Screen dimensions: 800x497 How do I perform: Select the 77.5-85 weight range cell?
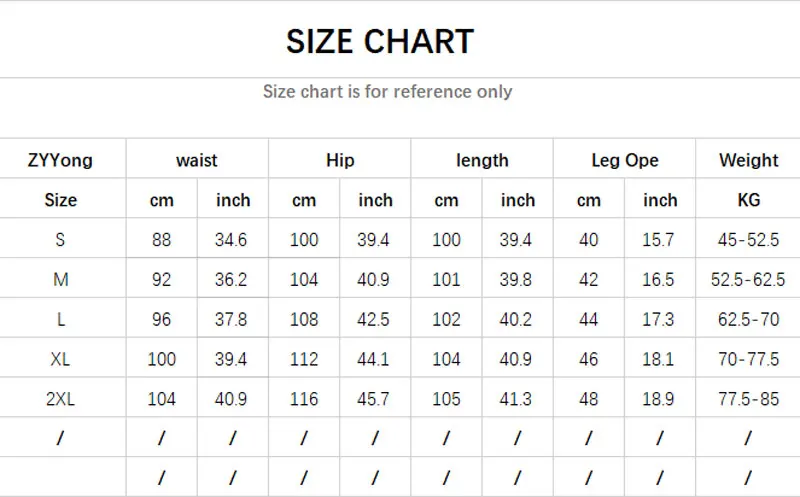coord(748,399)
